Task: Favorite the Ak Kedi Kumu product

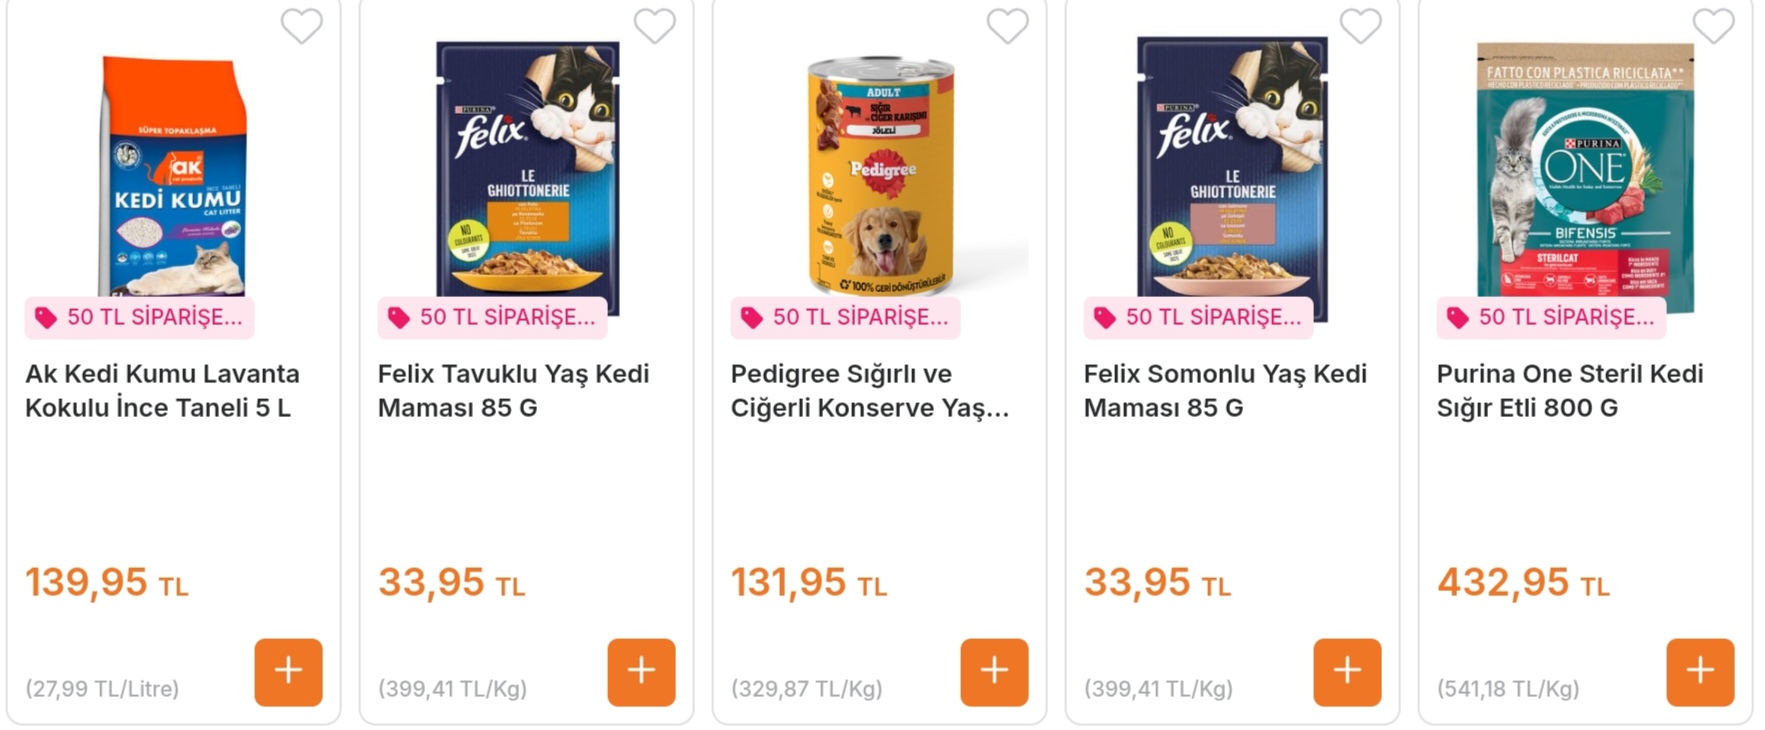Action: point(301,26)
